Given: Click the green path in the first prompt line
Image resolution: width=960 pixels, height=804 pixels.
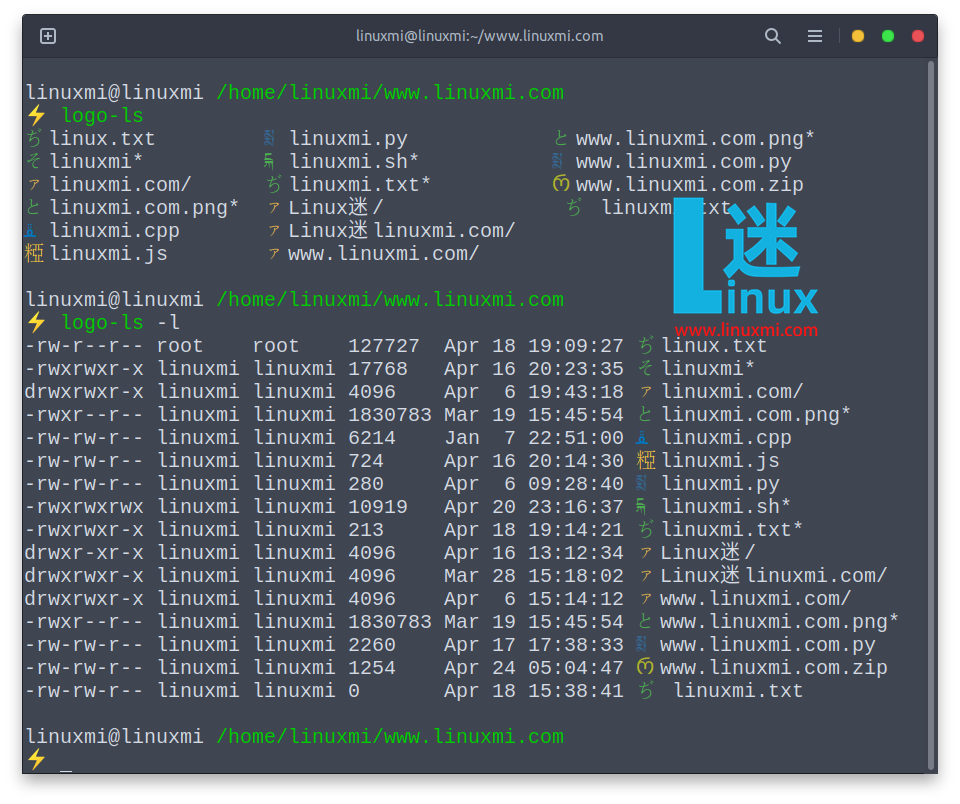Looking at the screenshot, I should click(x=389, y=93).
